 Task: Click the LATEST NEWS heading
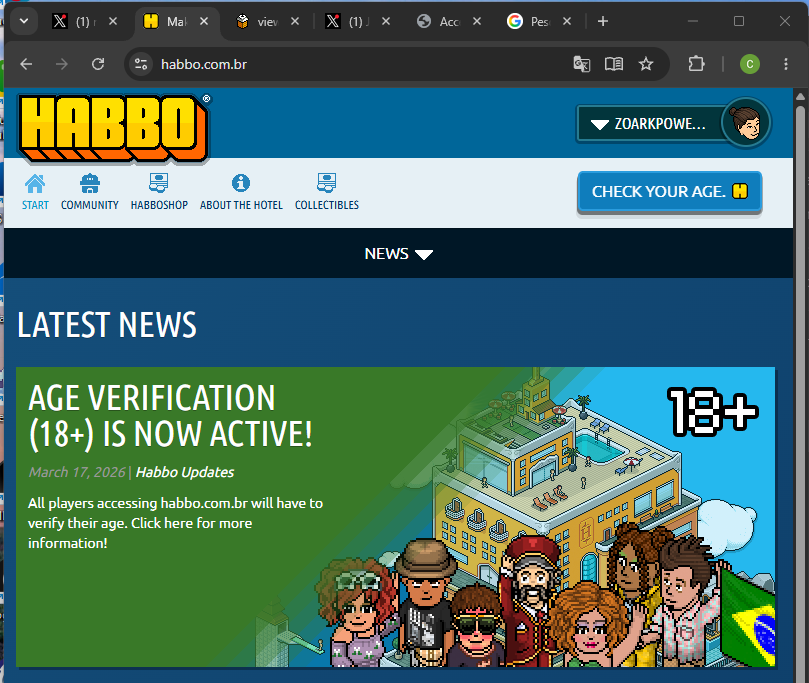tap(107, 324)
